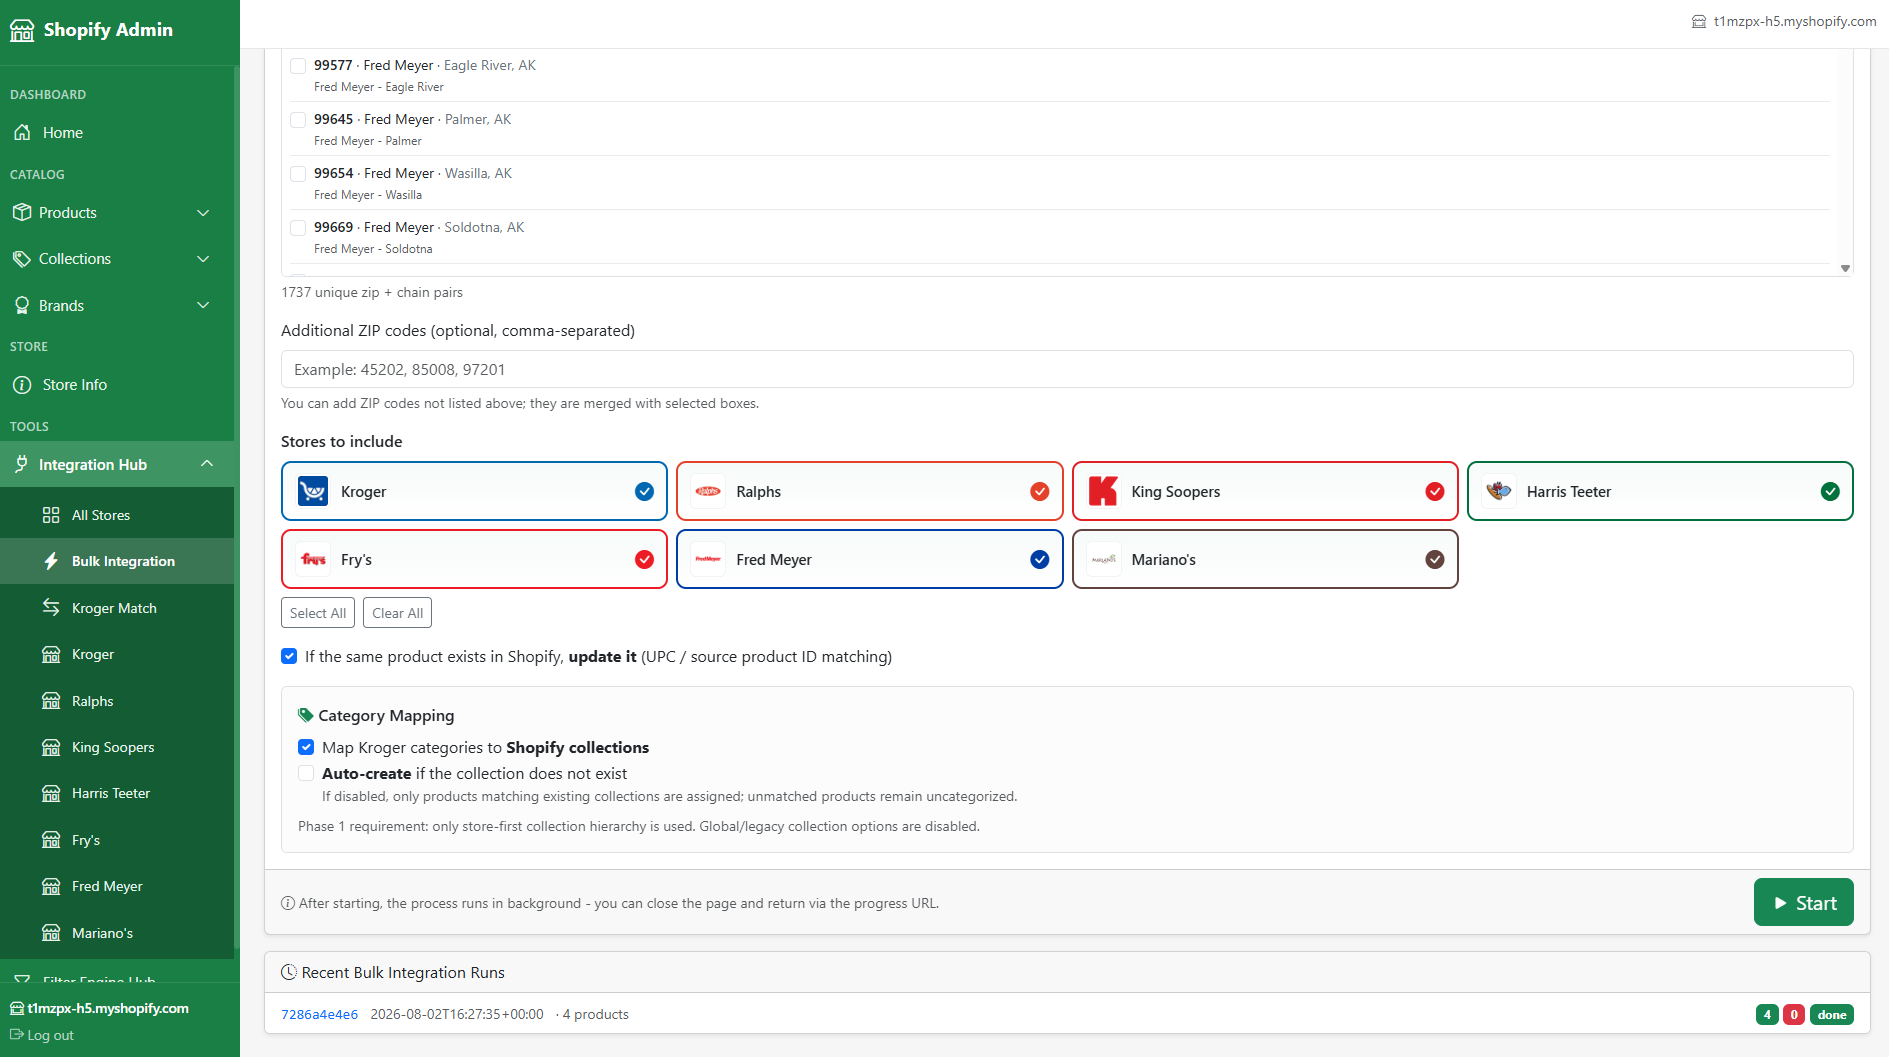Open Store Info in the sidebar
Viewport: 1889px width, 1057px height.
tap(117, 385)
